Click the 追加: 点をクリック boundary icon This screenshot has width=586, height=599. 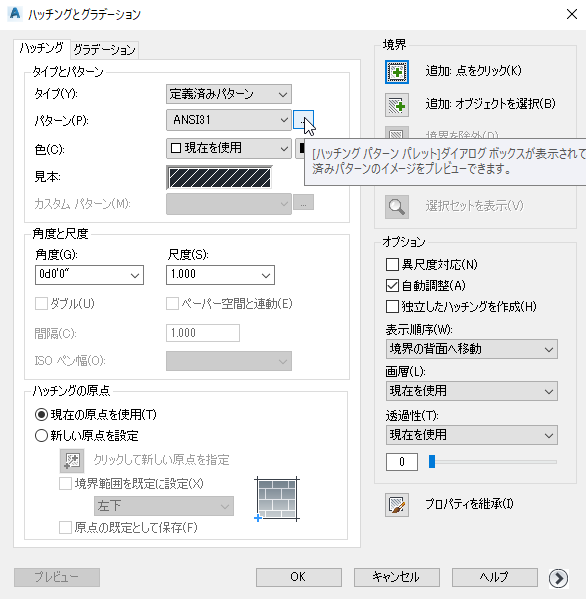[397, 72]
